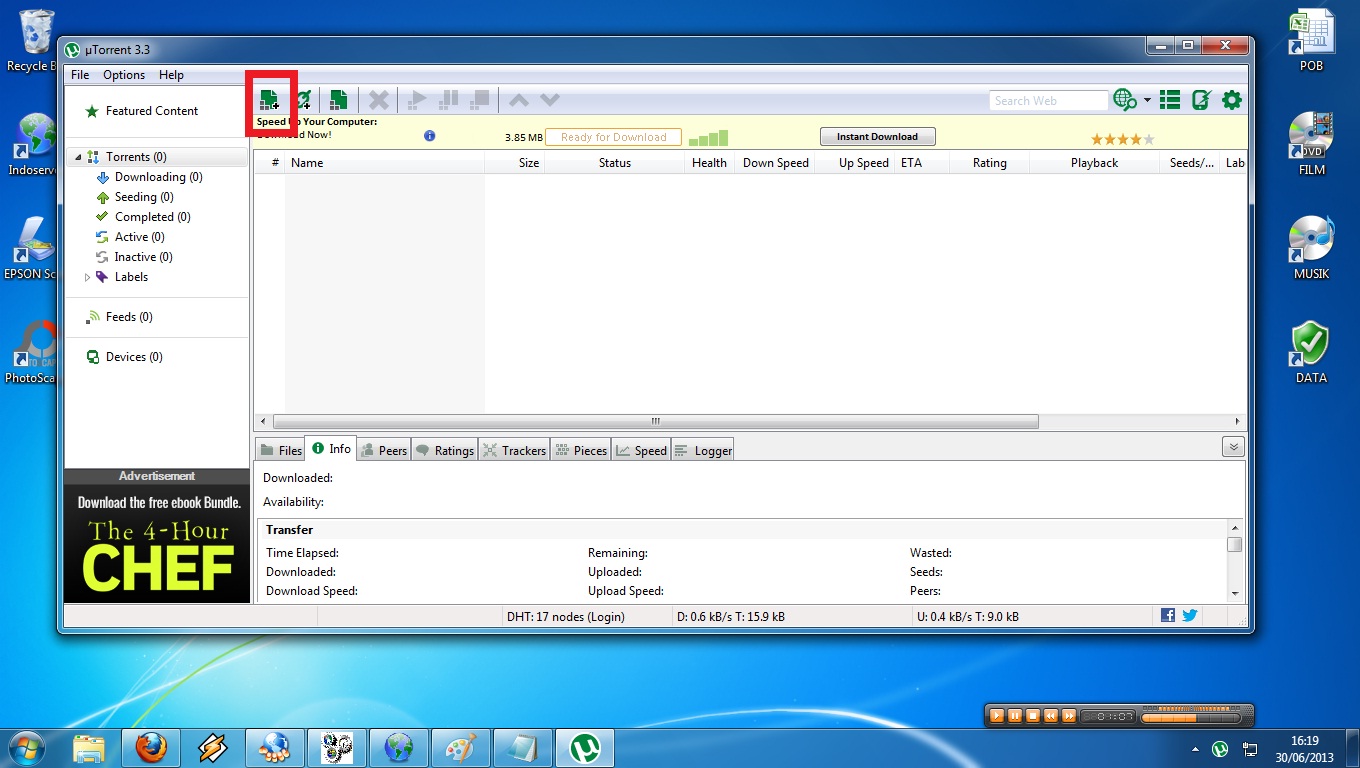Sort by the Down Speed column
This screenshot has width=1360, height=768.
pos(775,163)
